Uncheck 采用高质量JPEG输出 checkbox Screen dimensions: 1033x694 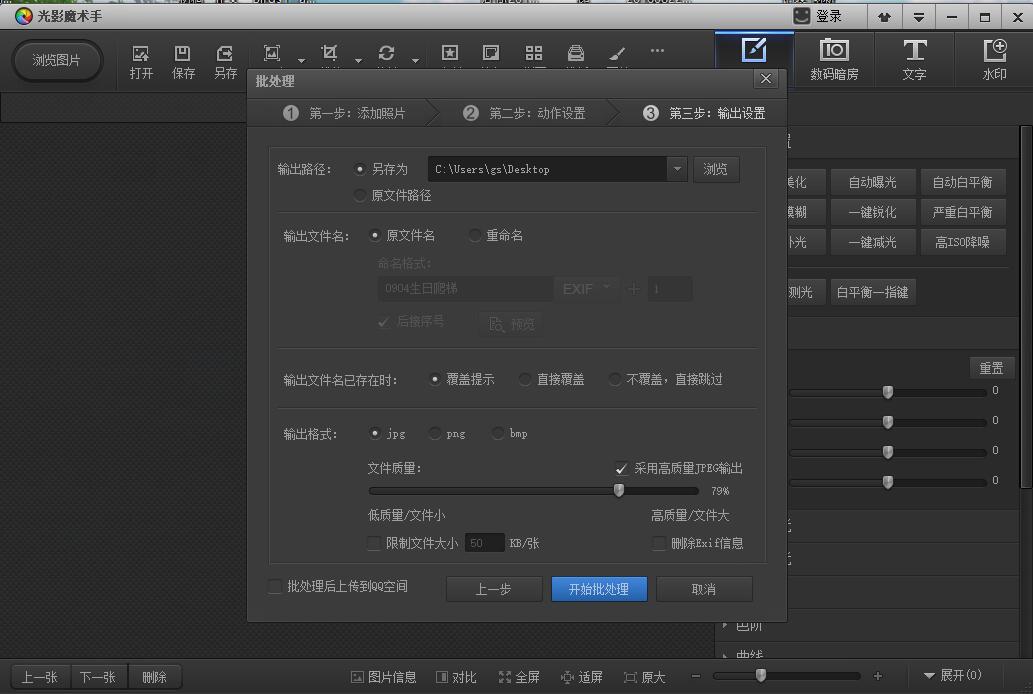pyautogui.click(x=622, y=468)
